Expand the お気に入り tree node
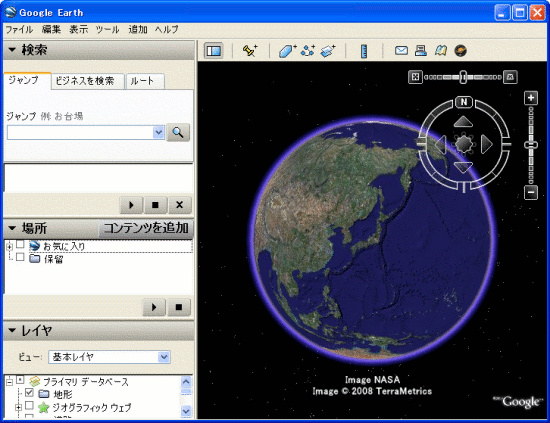This screenshot has height=423, width=550. click(x=9, y=247)
